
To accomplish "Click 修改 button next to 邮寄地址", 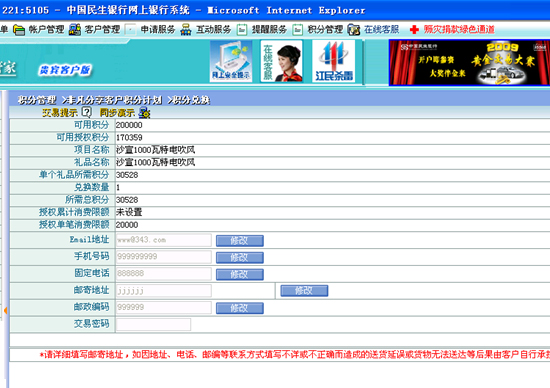I will [x=304, y=291].
